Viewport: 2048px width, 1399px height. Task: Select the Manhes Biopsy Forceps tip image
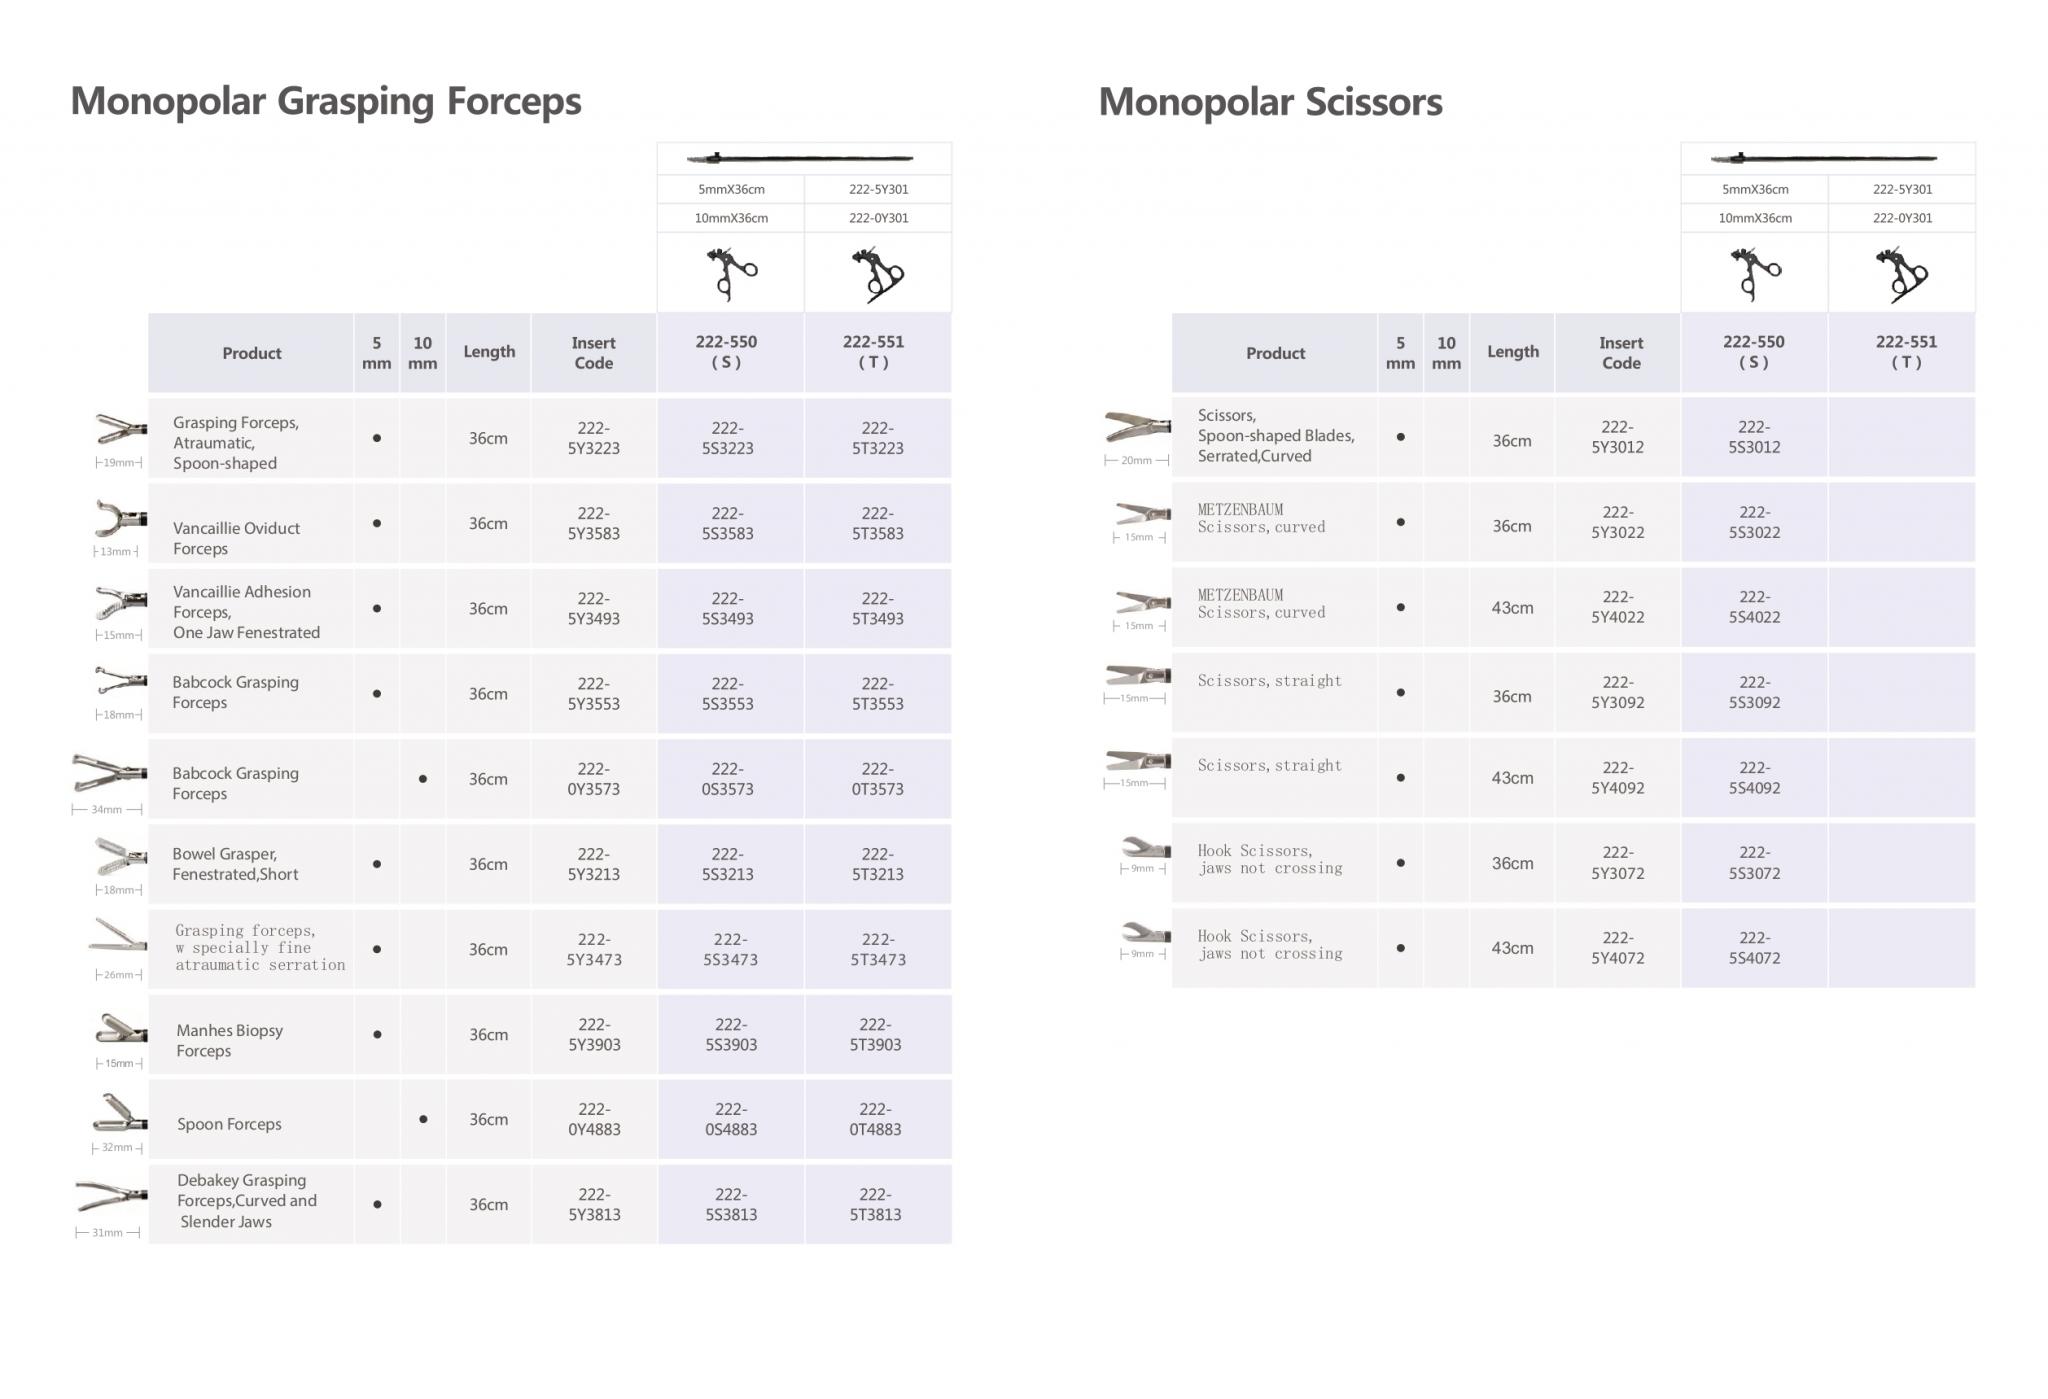coord(121,1029)
